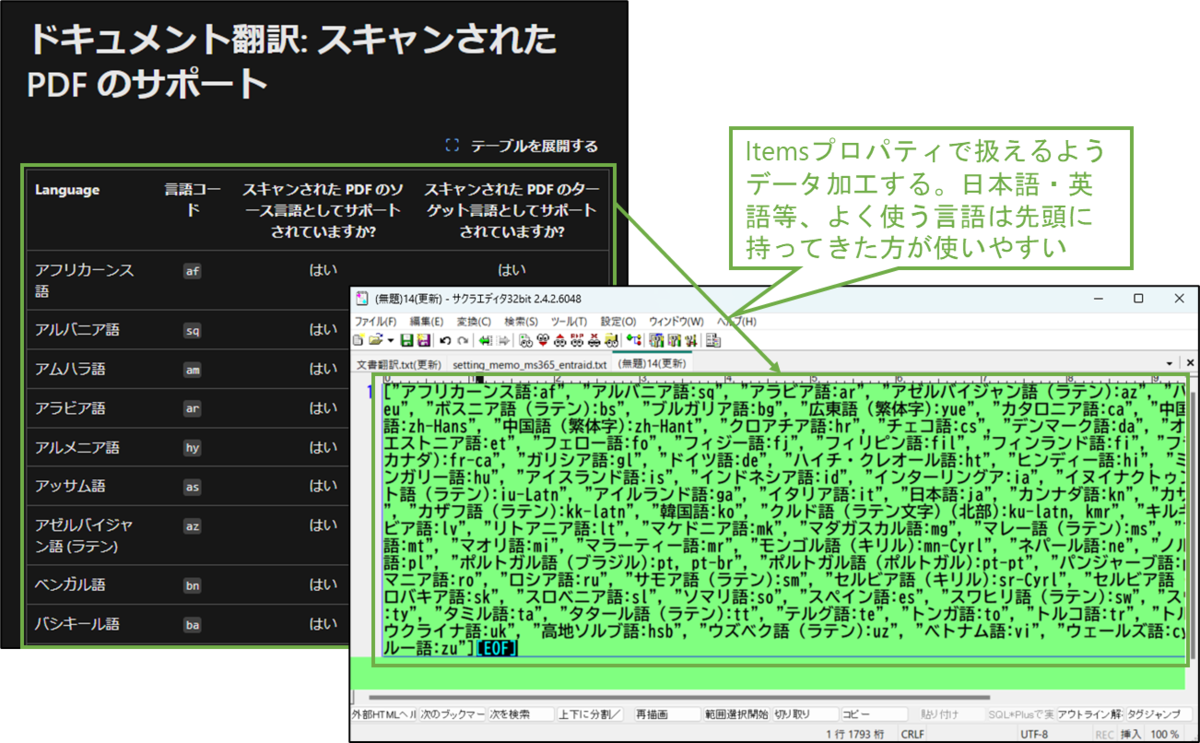Click the 再描画 function key button
The image size is (1200, 743).
[x=667, y=714]
